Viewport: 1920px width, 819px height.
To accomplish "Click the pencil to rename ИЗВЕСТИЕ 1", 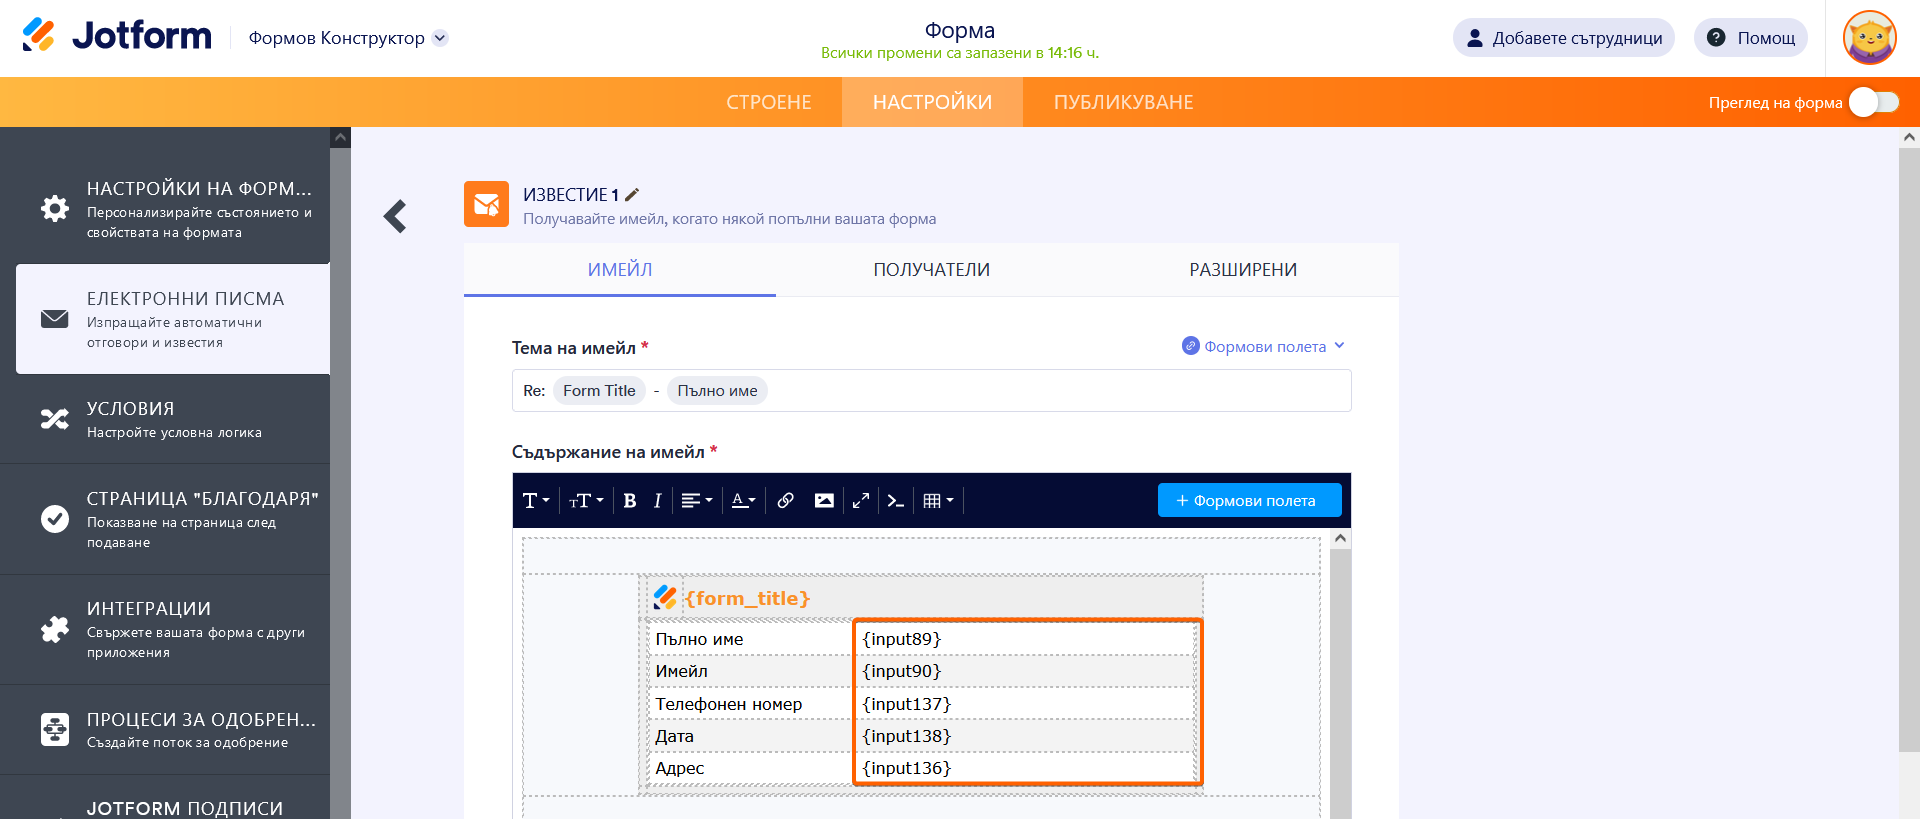I will point(632,195).
